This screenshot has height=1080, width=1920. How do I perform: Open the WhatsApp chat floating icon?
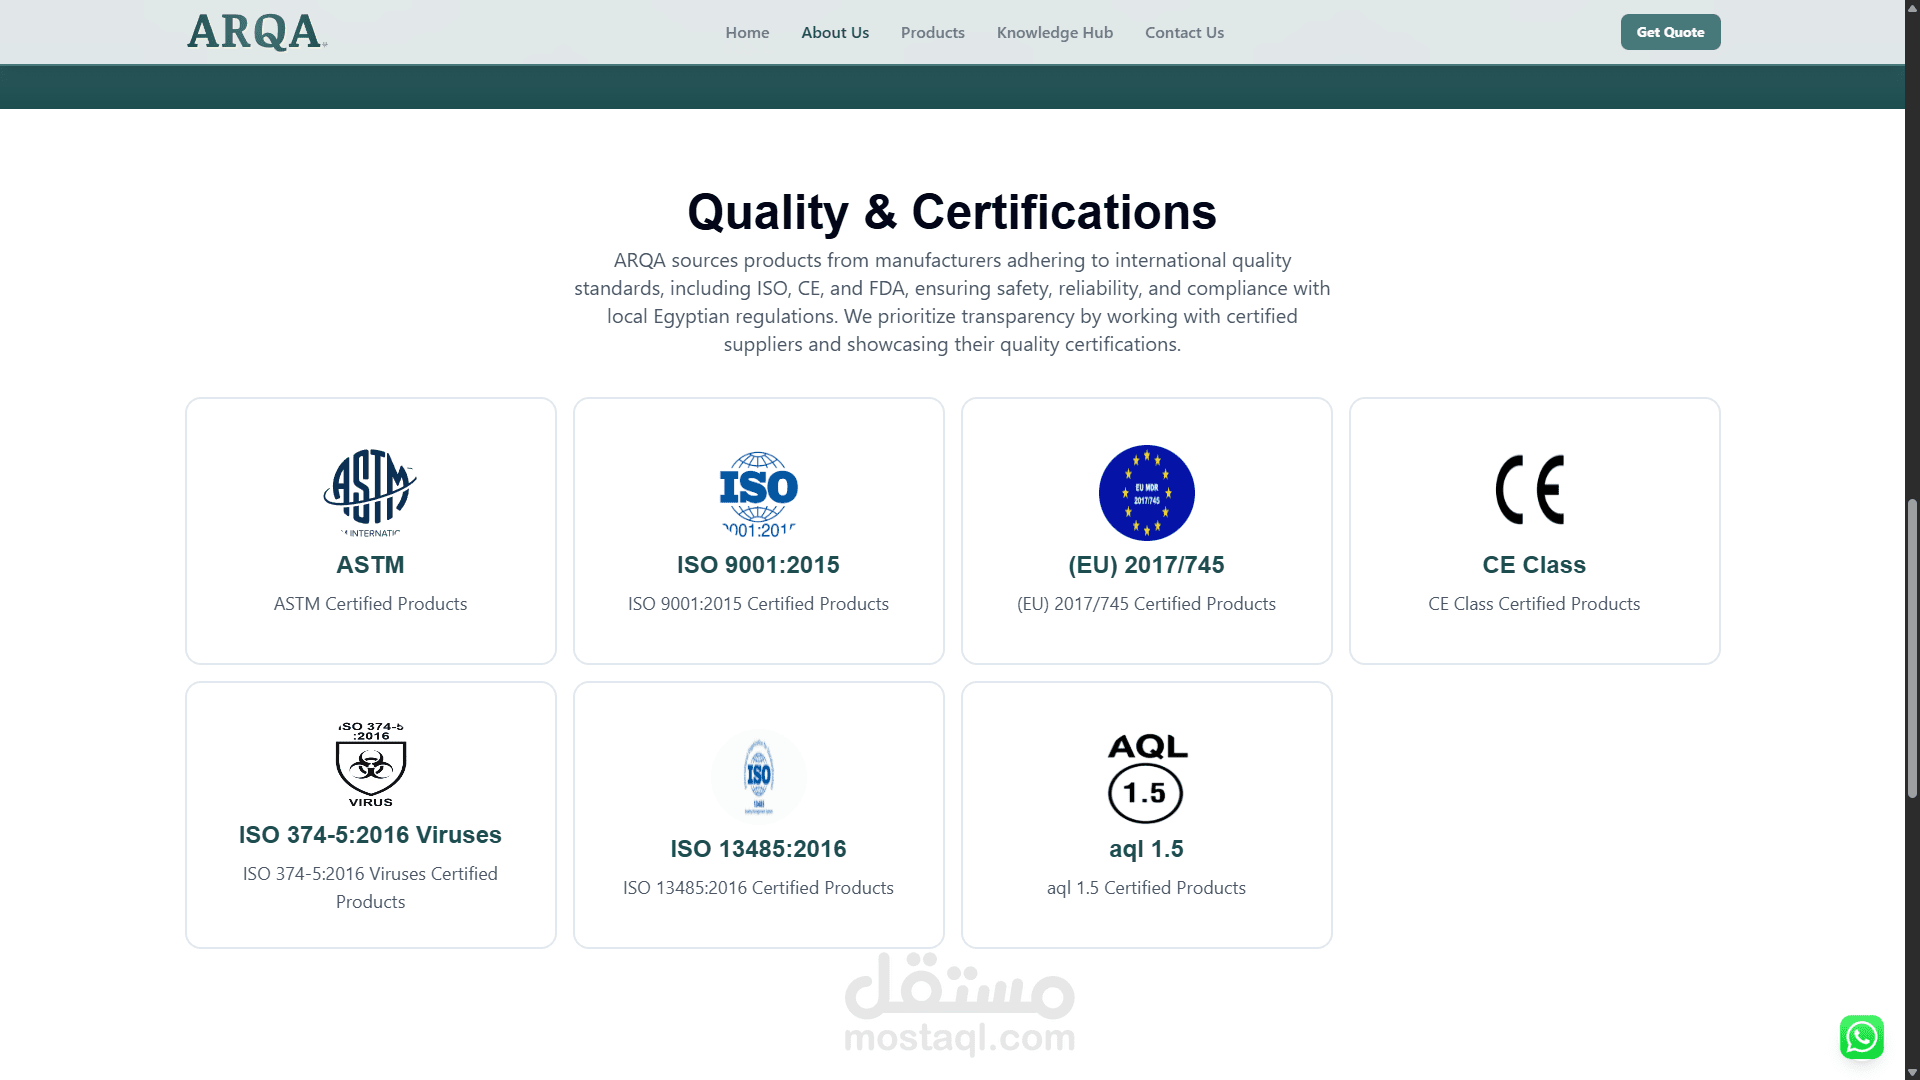(1861, 1037)
